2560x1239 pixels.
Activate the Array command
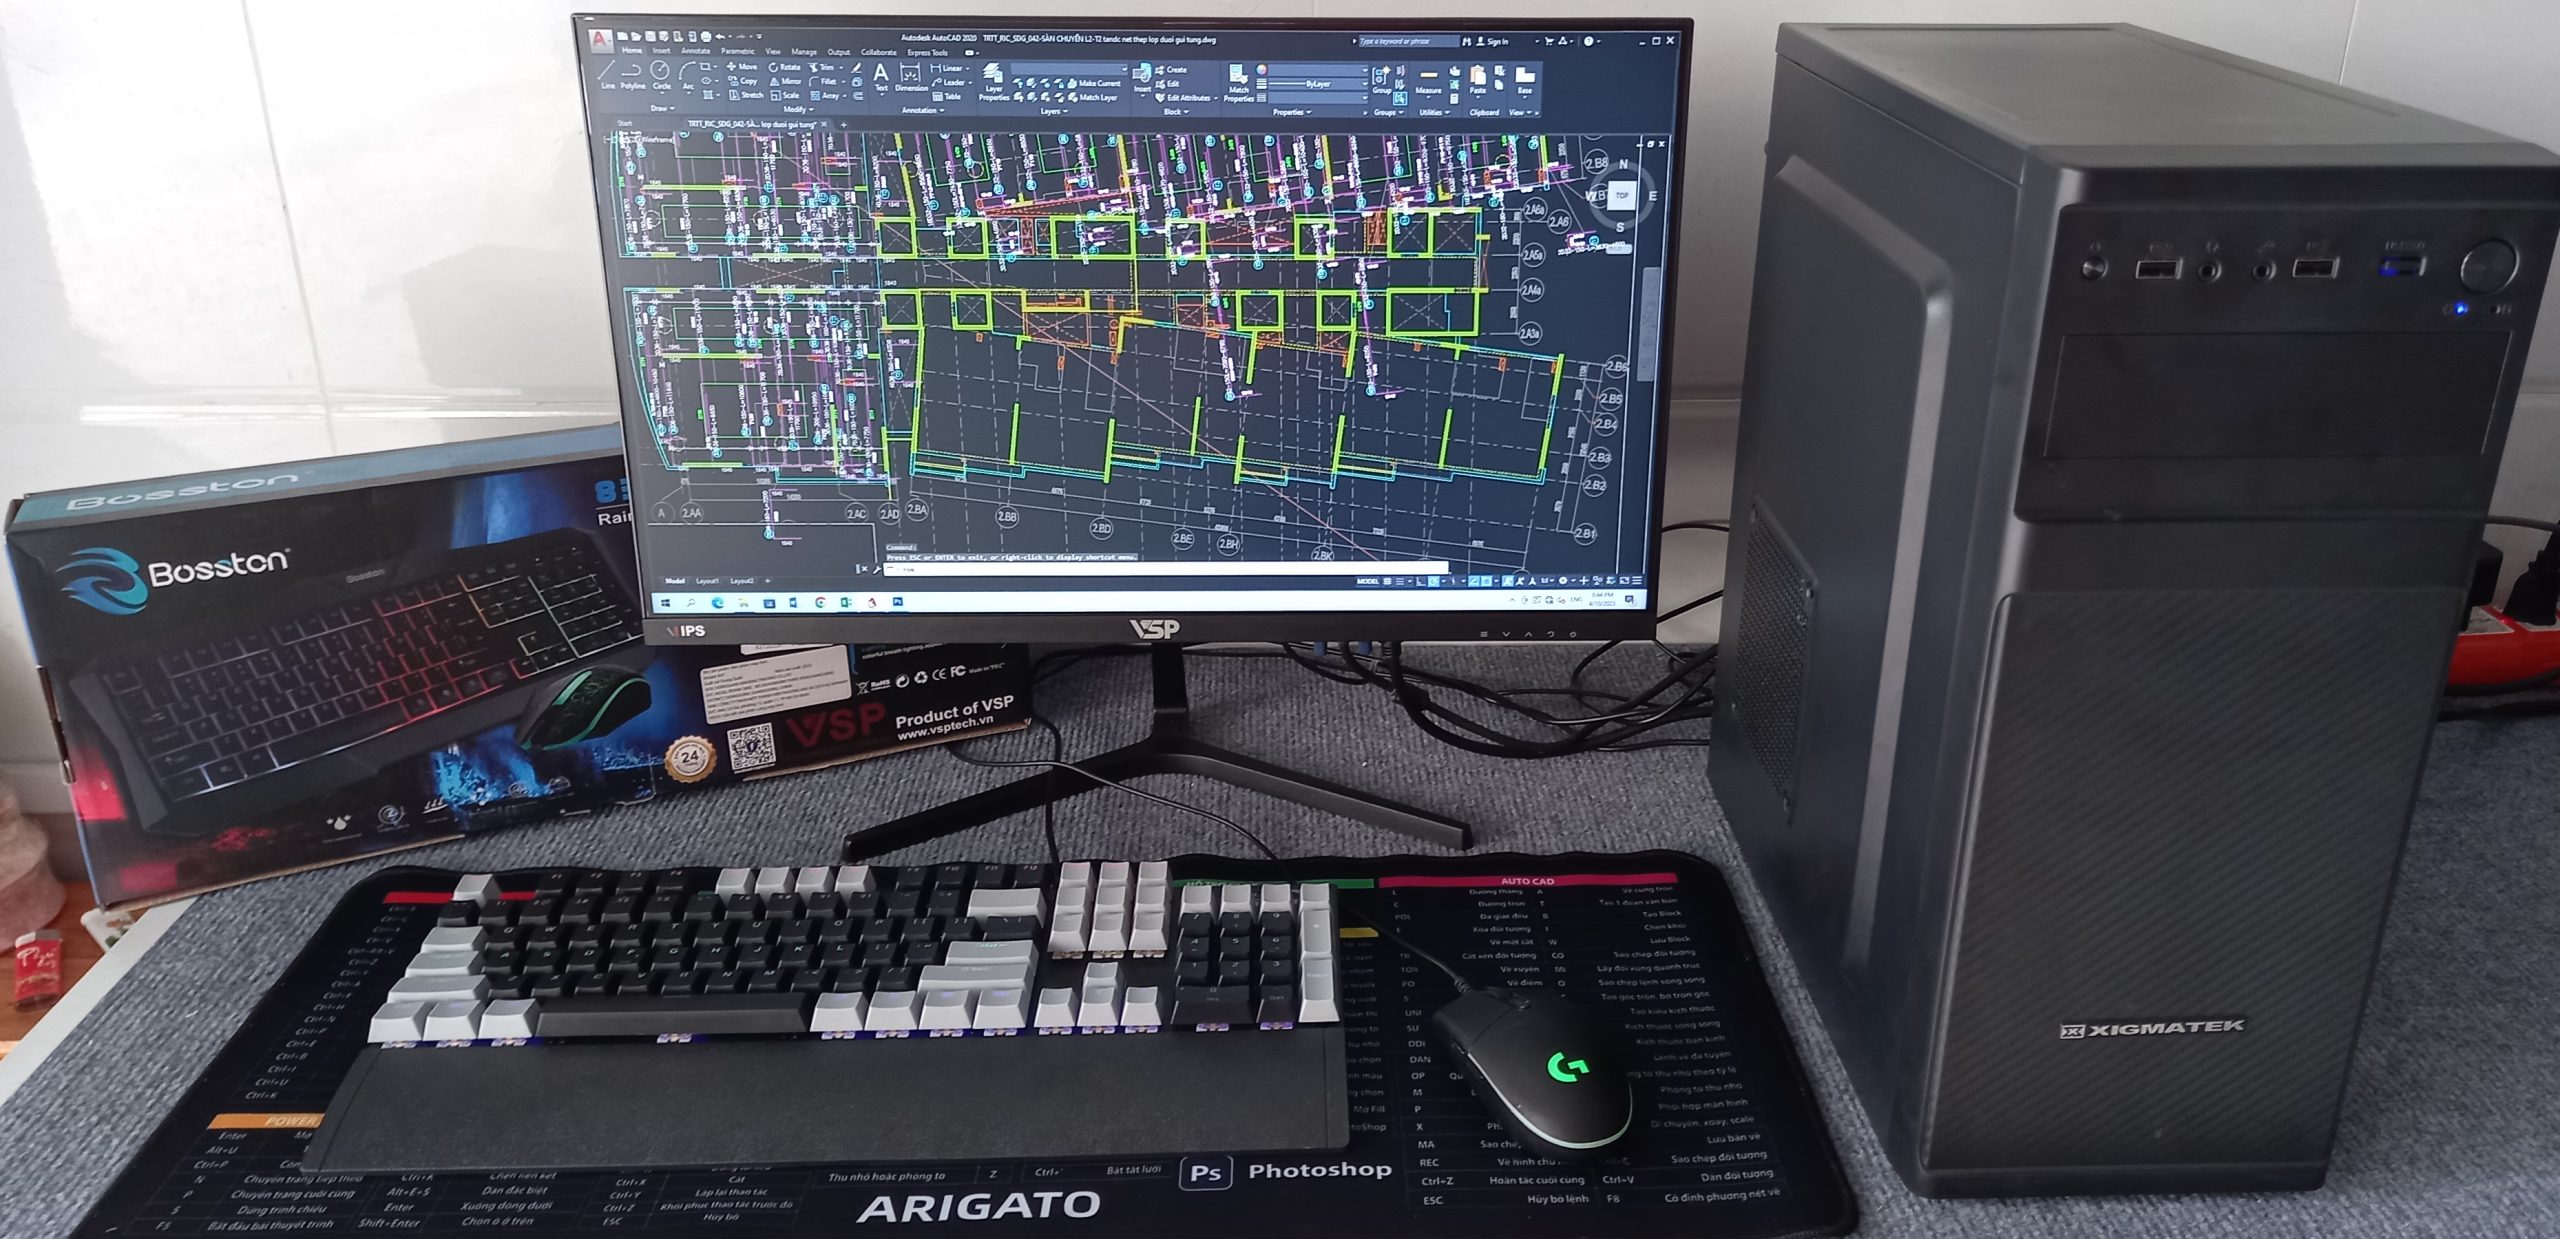pos(825,96)
